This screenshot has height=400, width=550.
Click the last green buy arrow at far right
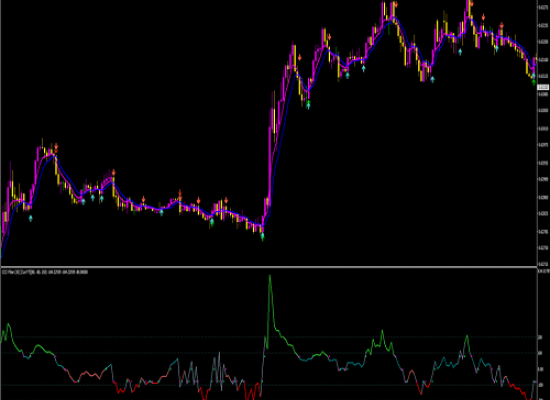point(534,82)
